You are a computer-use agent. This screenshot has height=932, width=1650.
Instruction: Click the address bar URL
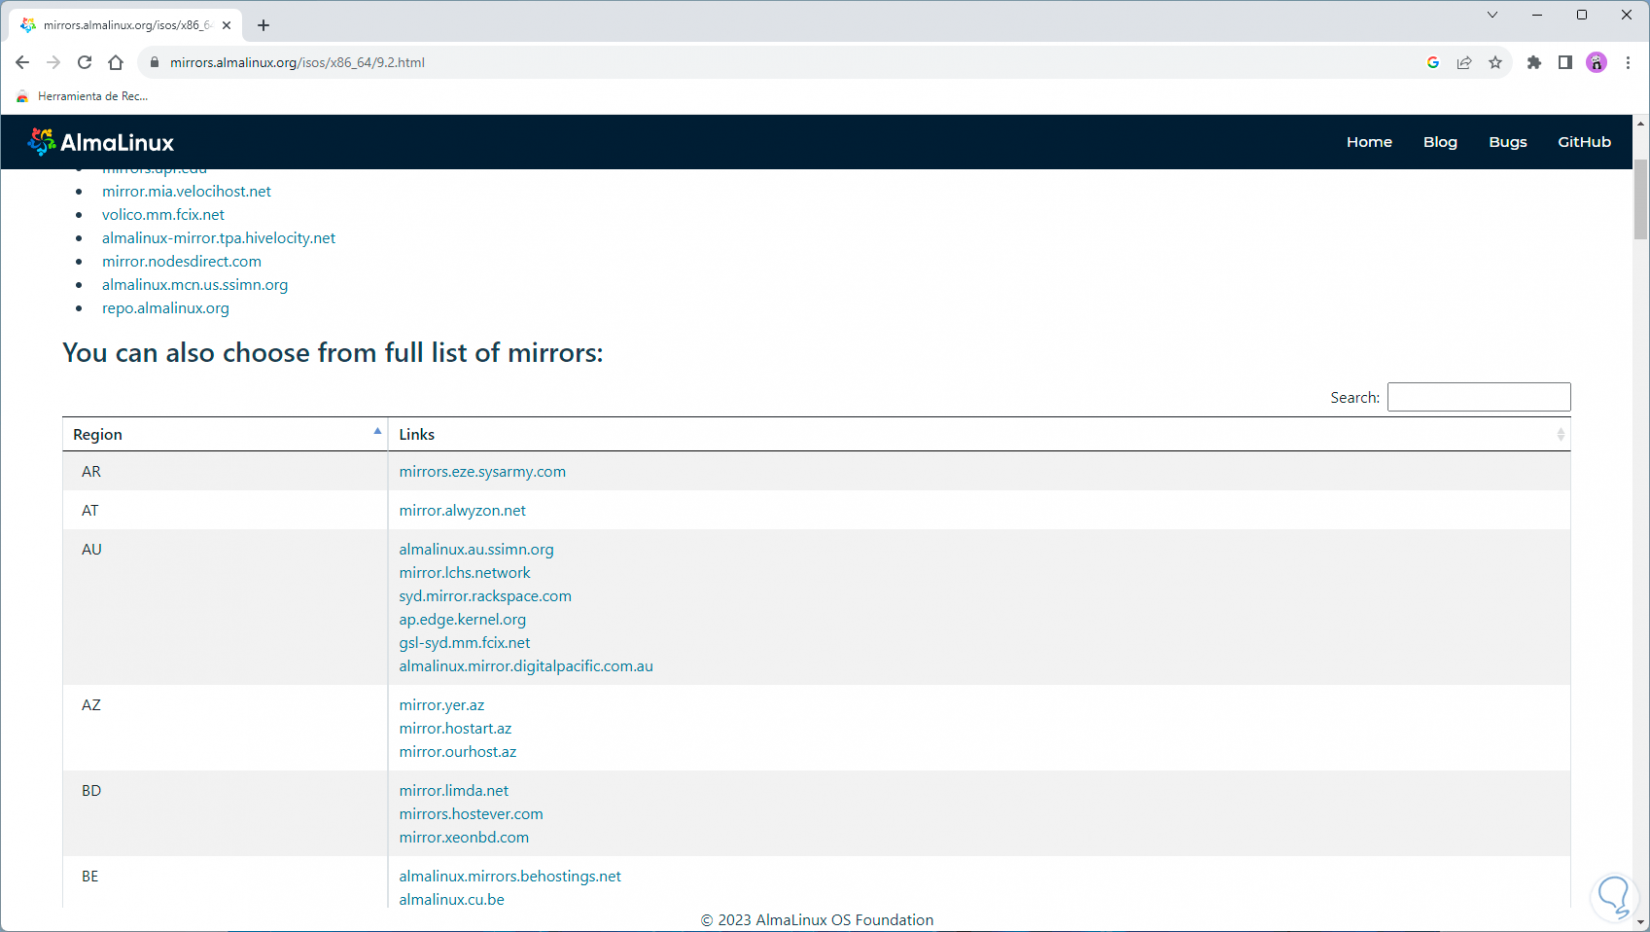[x=297, y=62]
